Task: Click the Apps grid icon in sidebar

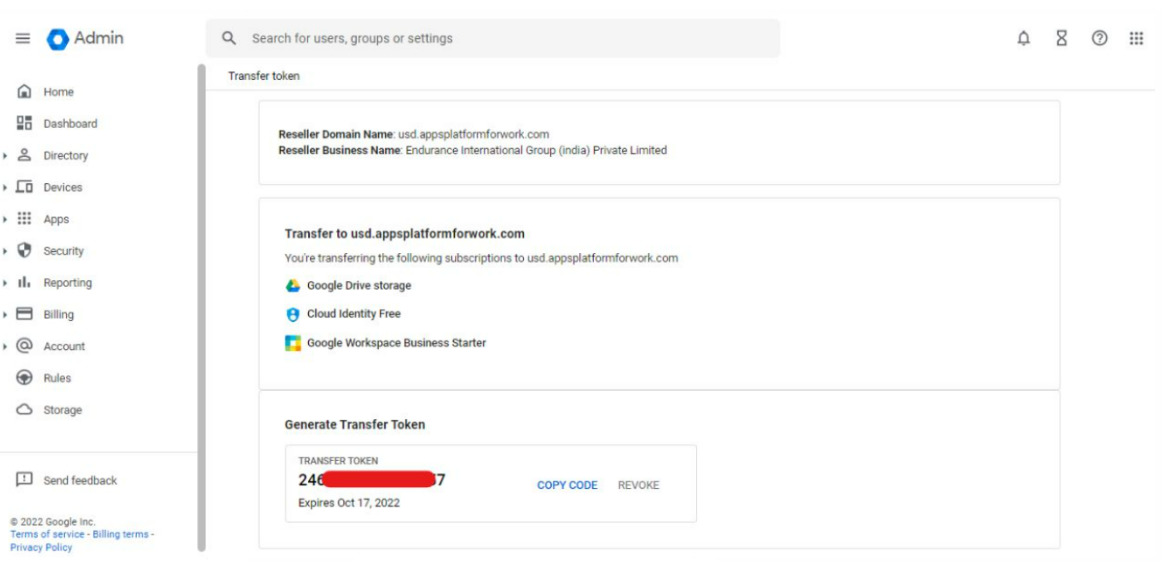Action: point(24,219)
